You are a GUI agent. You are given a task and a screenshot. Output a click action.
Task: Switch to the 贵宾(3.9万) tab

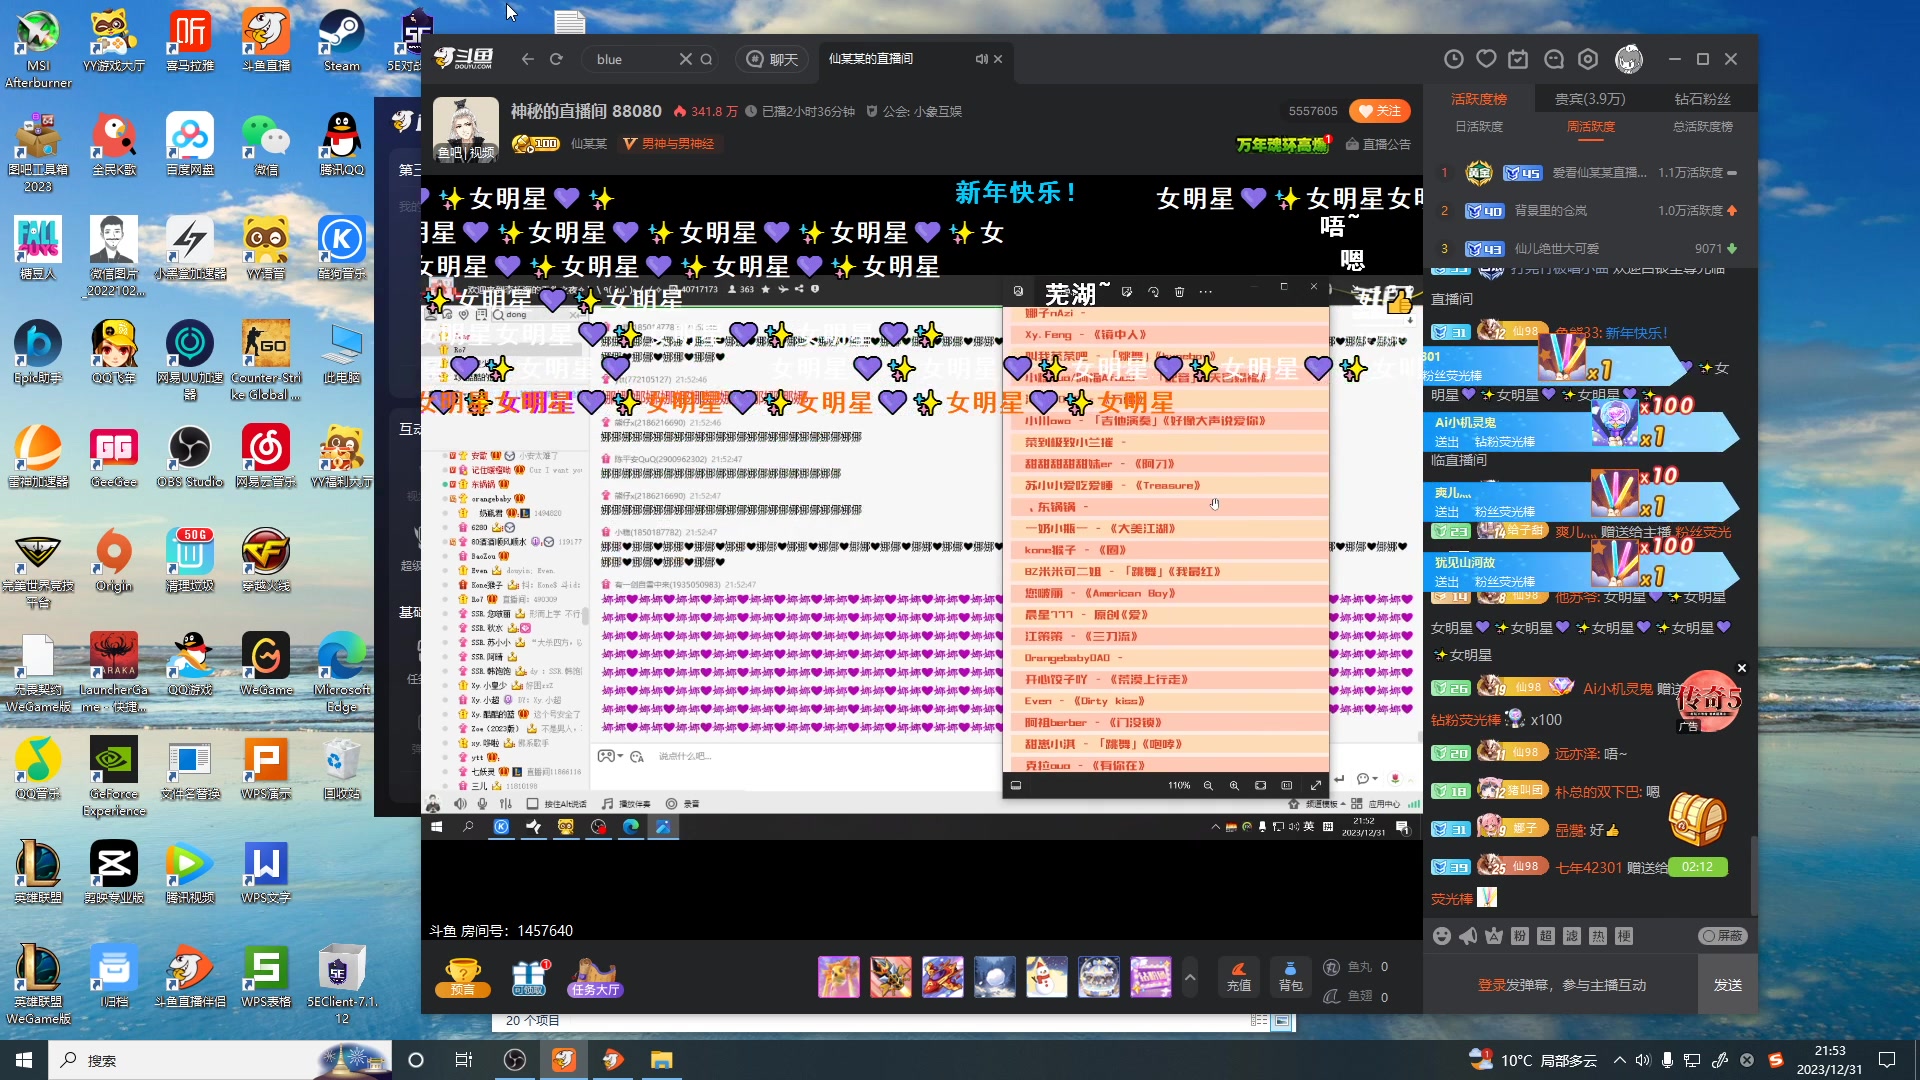coord(1590,99)
